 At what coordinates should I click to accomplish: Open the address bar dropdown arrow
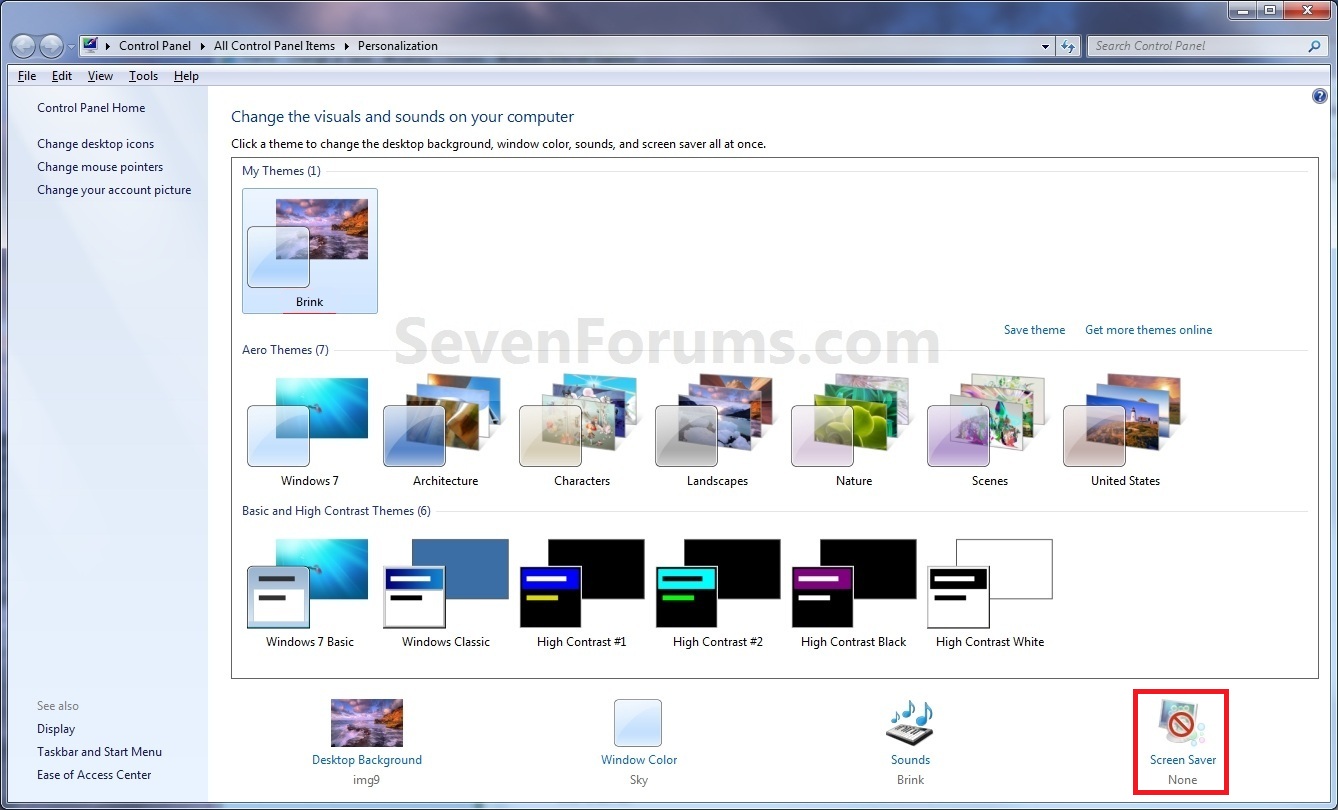point(1045,46)
